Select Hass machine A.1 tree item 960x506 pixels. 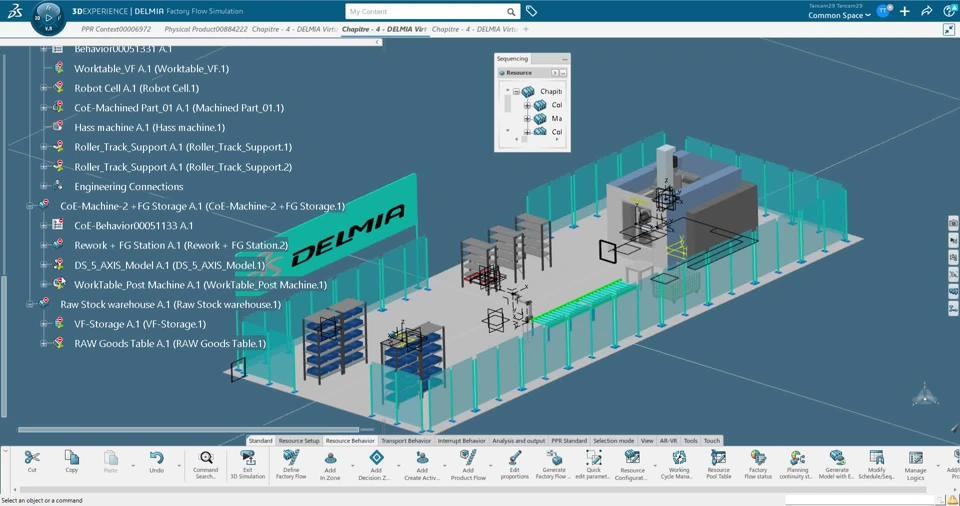point(149,127)
